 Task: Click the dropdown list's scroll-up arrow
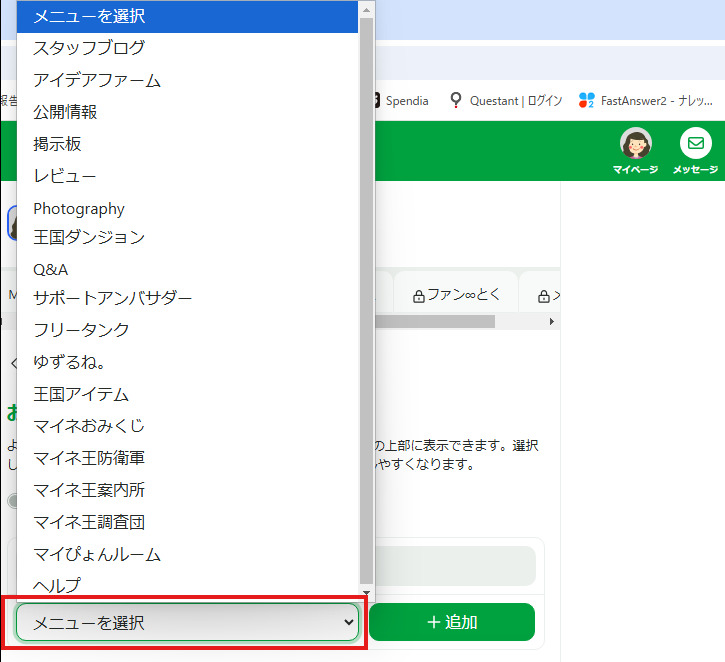[x=366, y=8]
